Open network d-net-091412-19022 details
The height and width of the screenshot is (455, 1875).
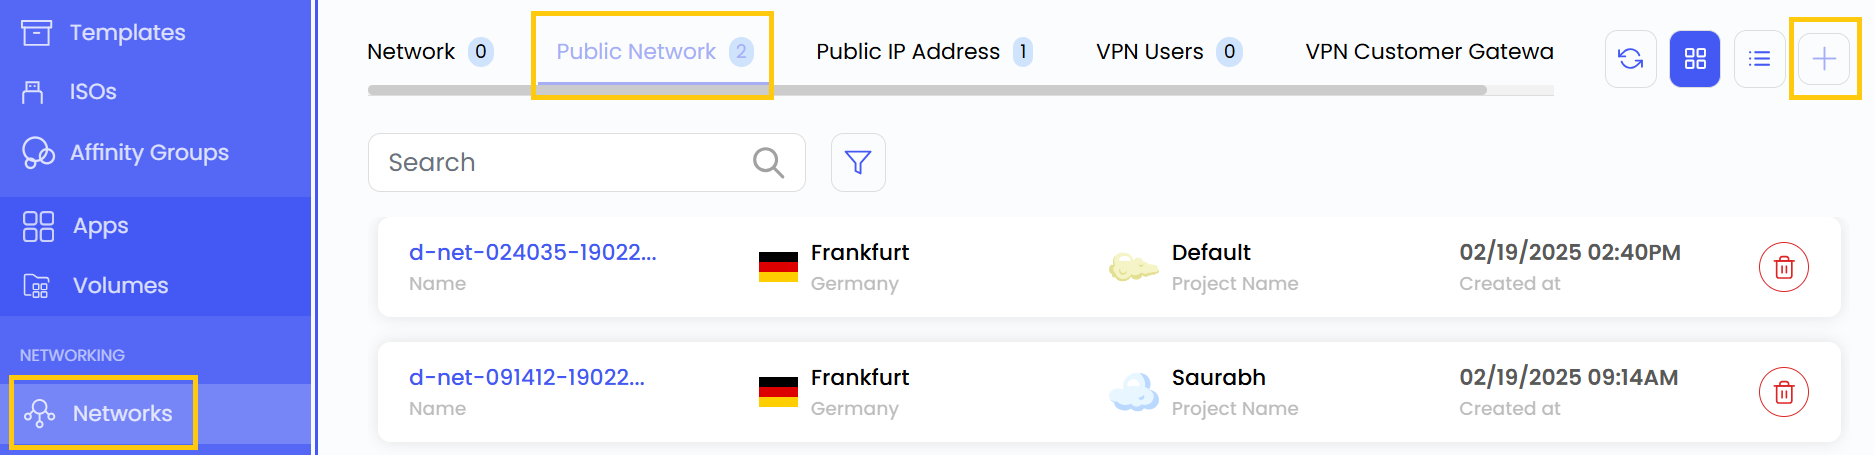526,378
